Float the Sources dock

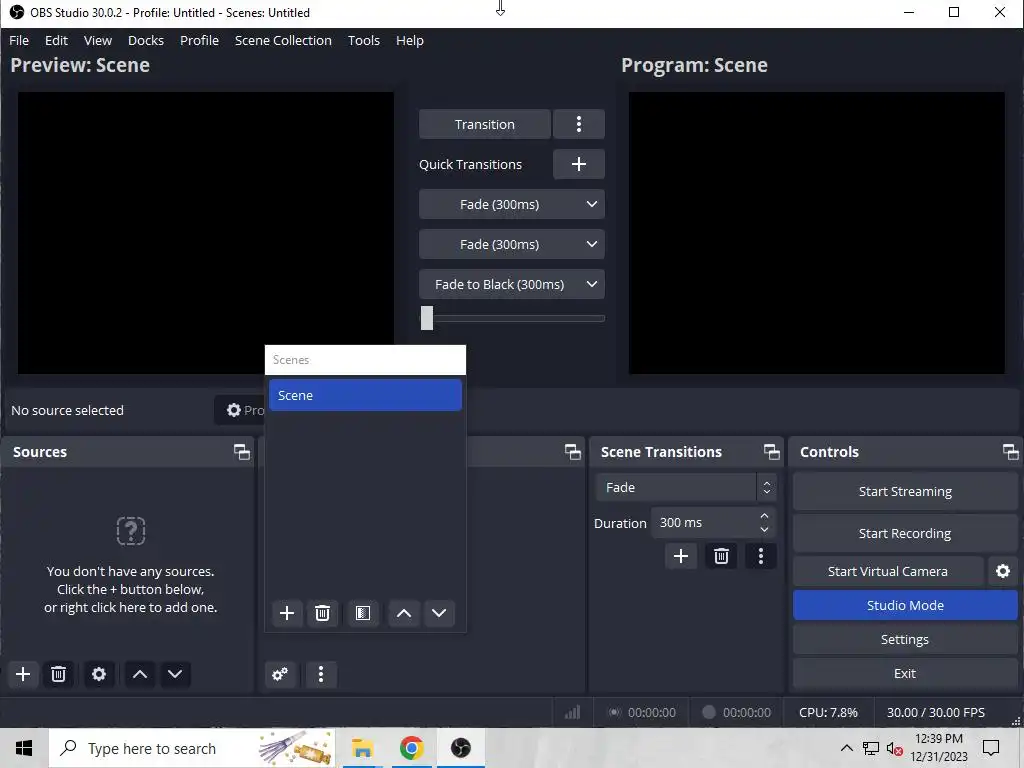click(x=242, y=452)
